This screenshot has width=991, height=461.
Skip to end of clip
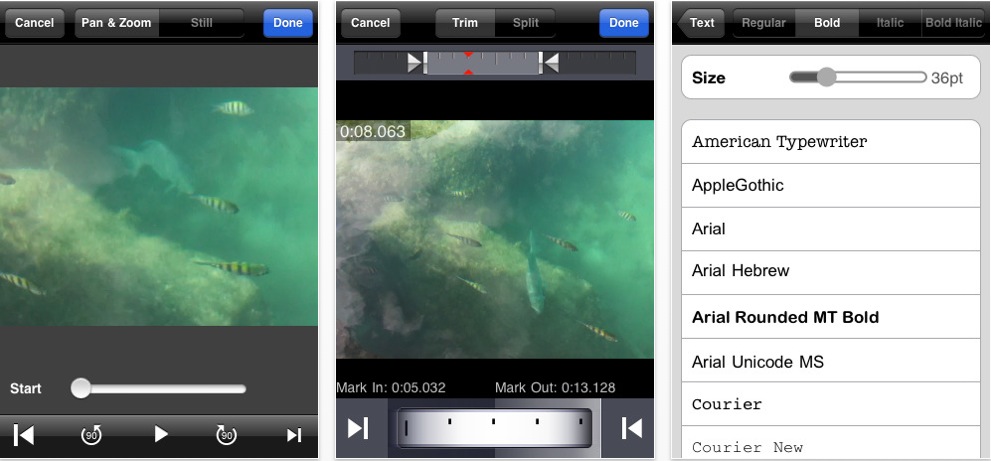coord(294,434)
